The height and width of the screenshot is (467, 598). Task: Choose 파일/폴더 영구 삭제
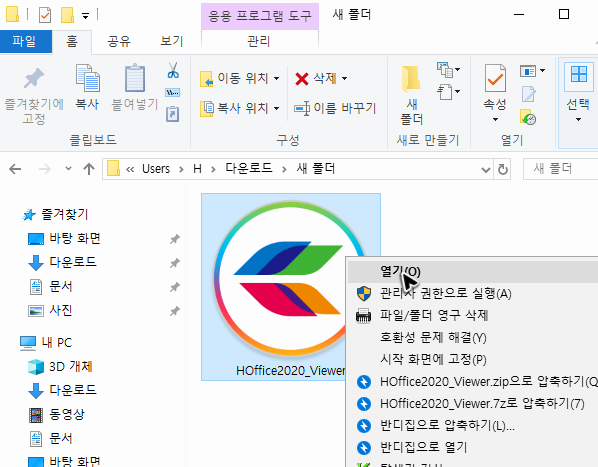click(x=473, y=316)
